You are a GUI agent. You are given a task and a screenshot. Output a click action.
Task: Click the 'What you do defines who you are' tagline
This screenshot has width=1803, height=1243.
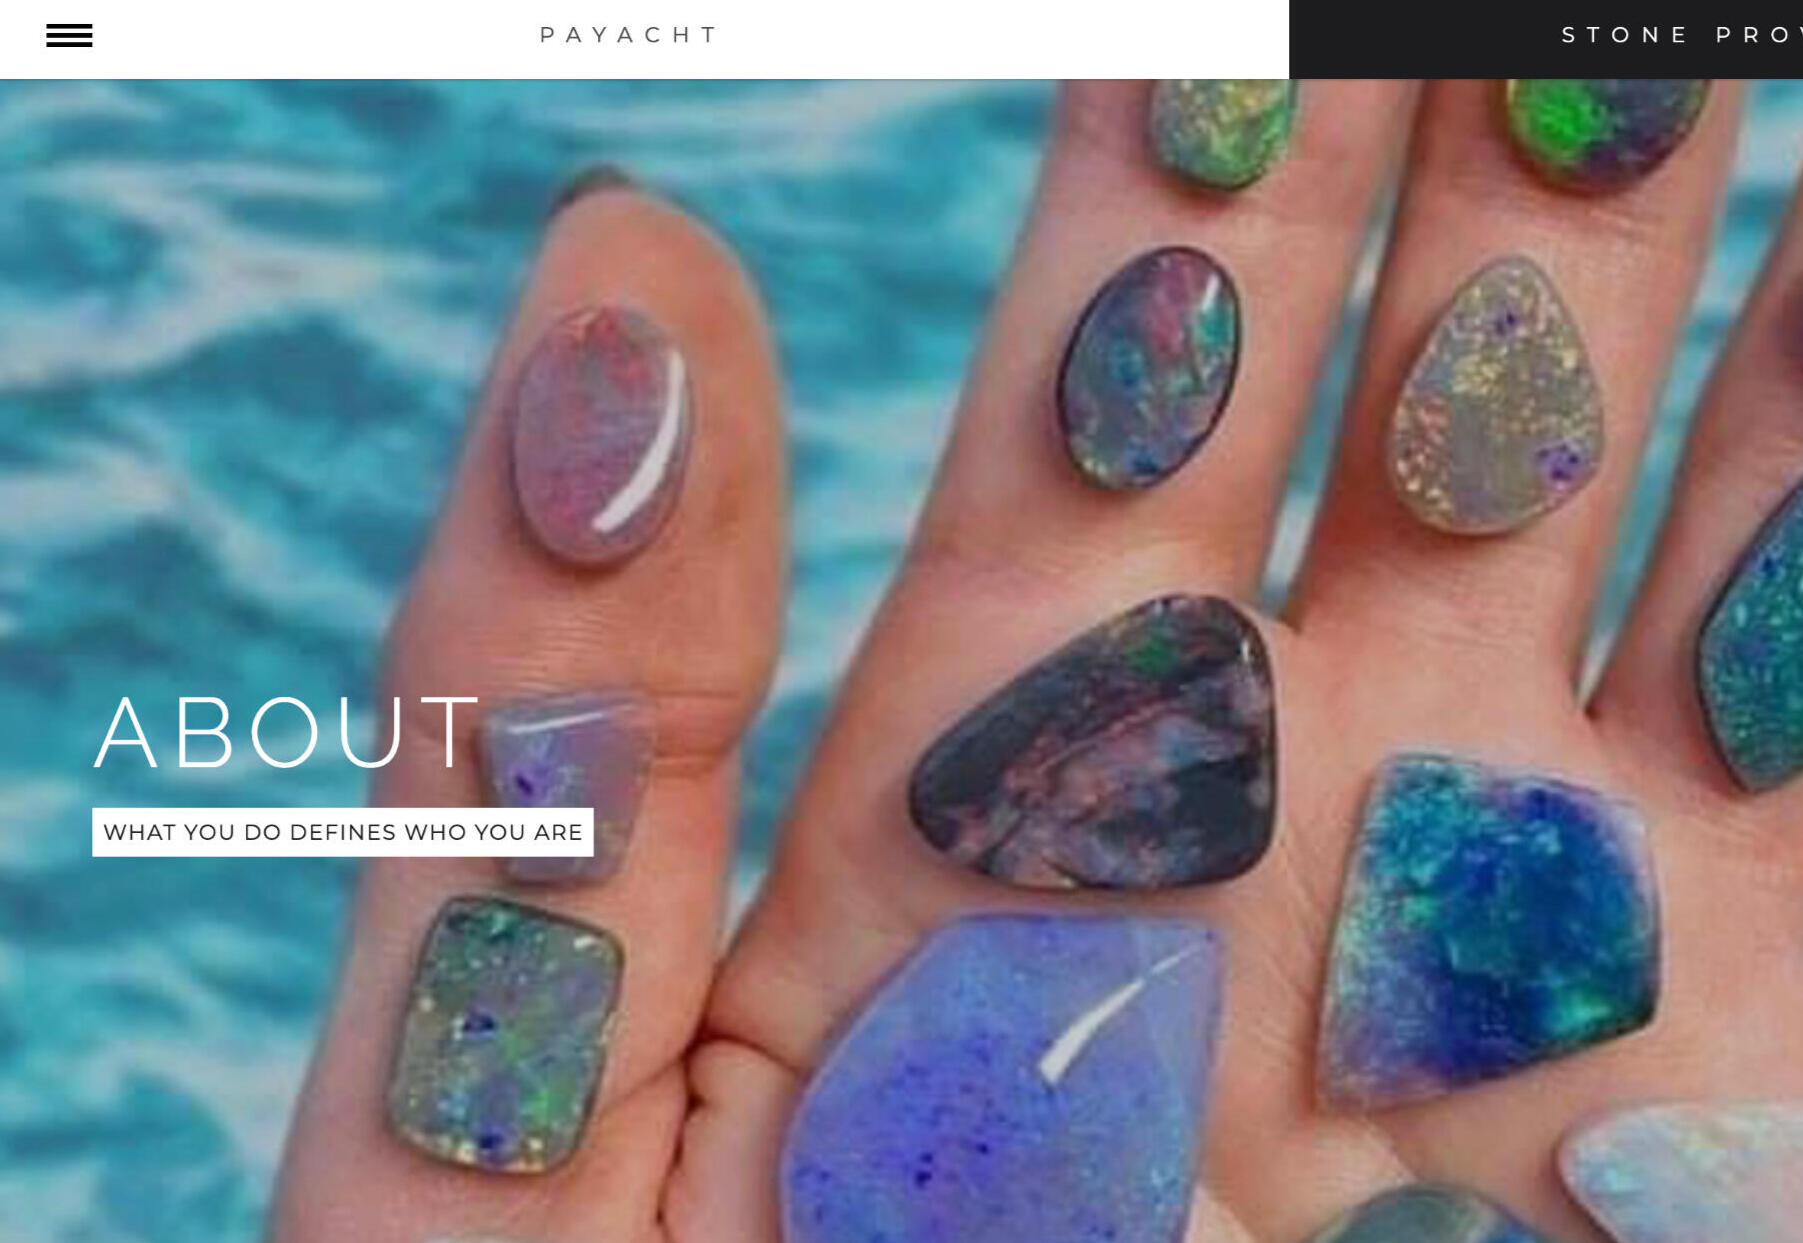pyautogui.click(x=343, y=832)
